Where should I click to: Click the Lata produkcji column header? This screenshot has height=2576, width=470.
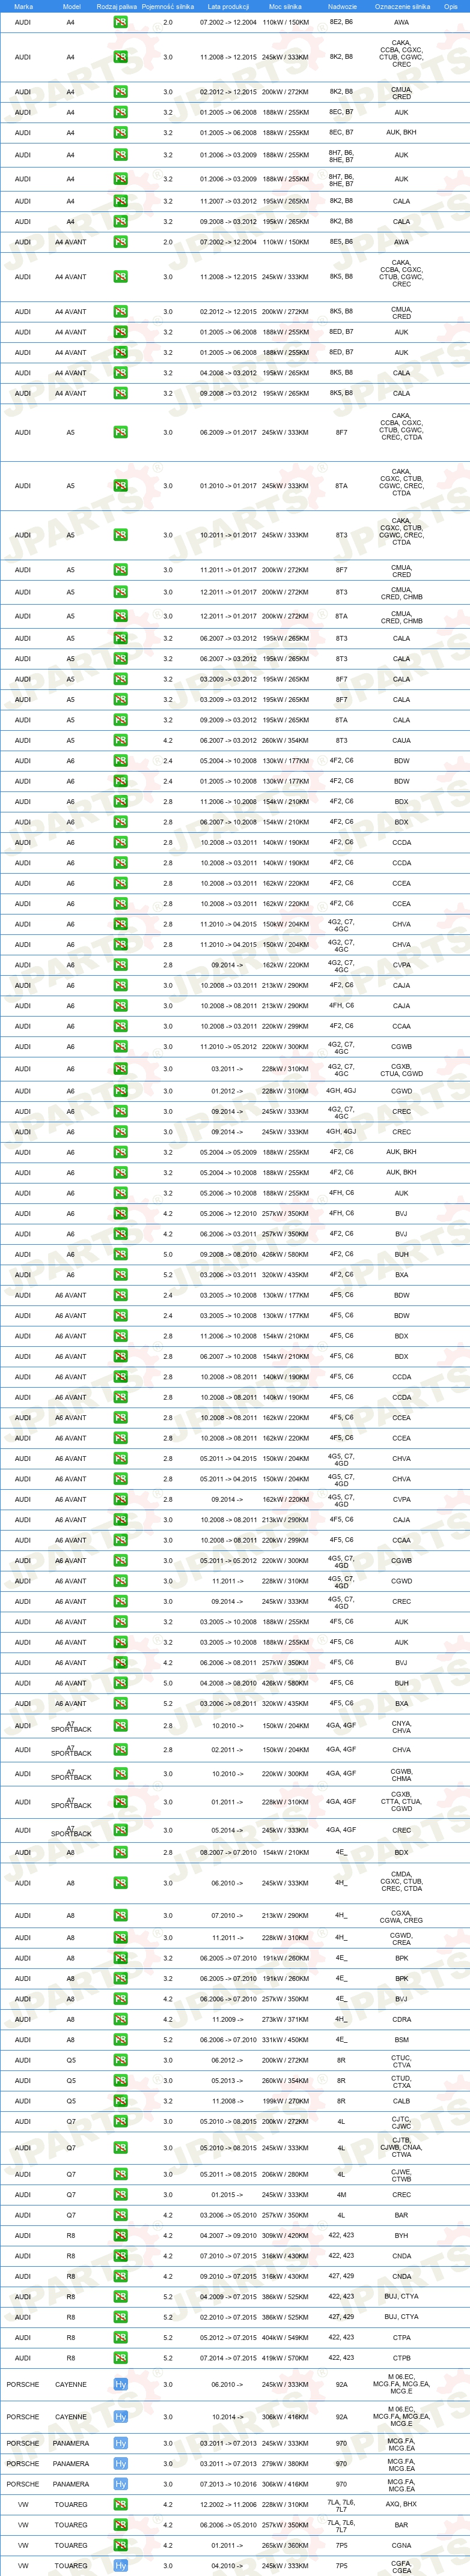(x=228, y=6)
